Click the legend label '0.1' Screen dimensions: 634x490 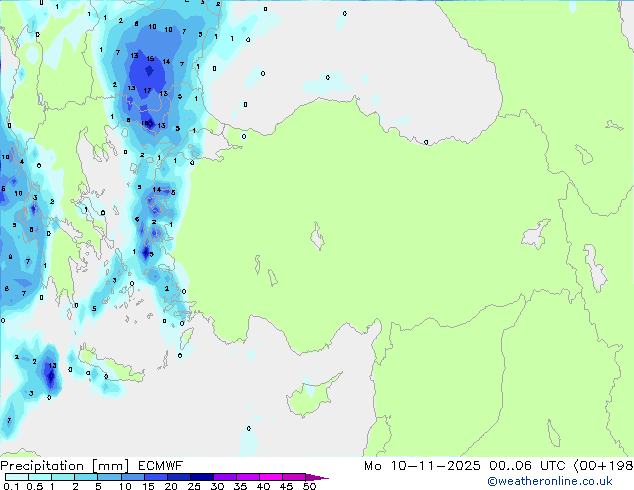11,486
